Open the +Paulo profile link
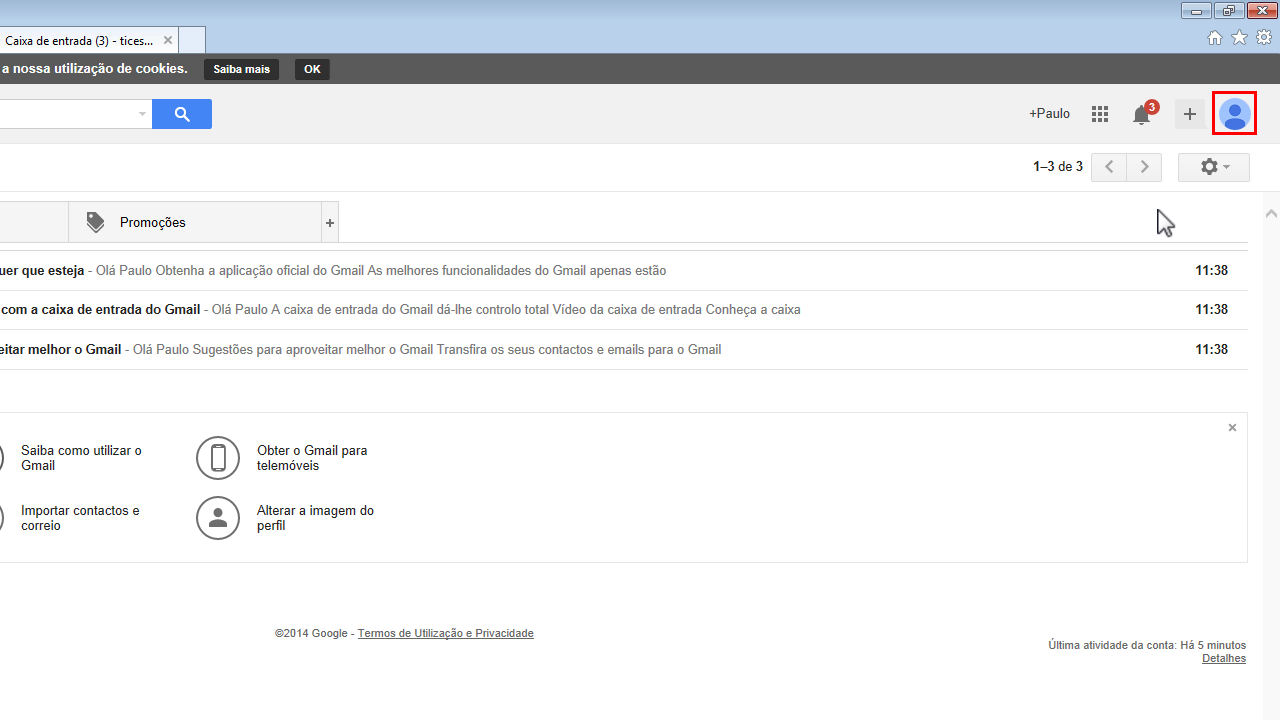The image size is (1280, 720). 1049,114
